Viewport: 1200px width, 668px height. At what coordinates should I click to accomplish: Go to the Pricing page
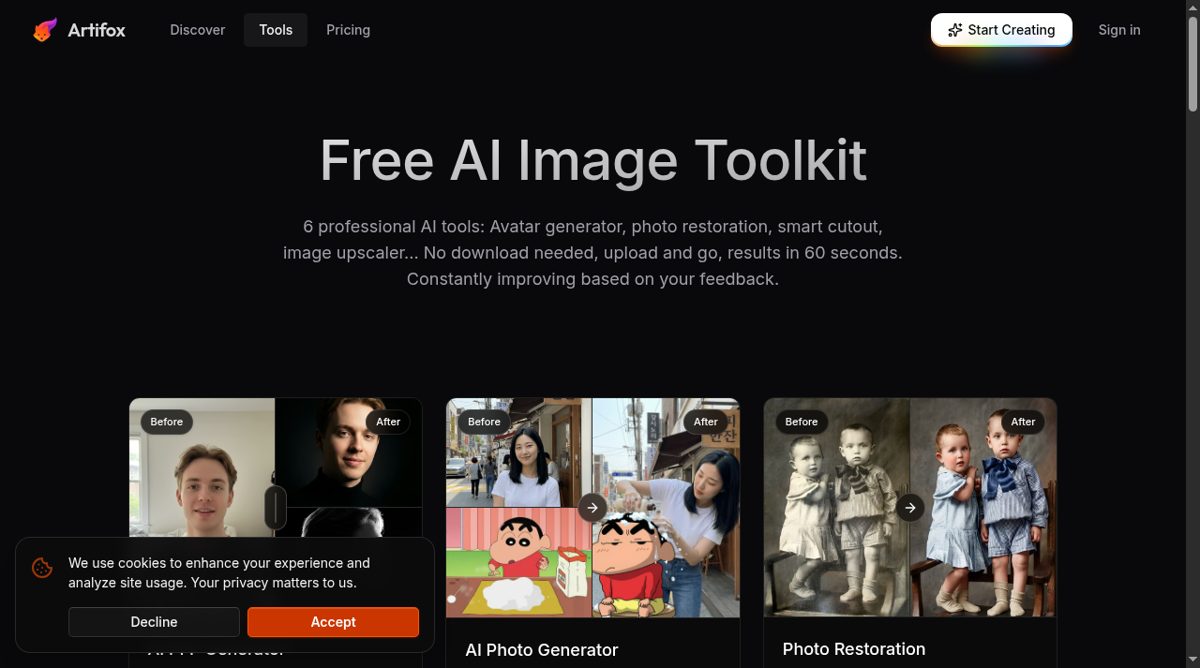click(348, 30)
